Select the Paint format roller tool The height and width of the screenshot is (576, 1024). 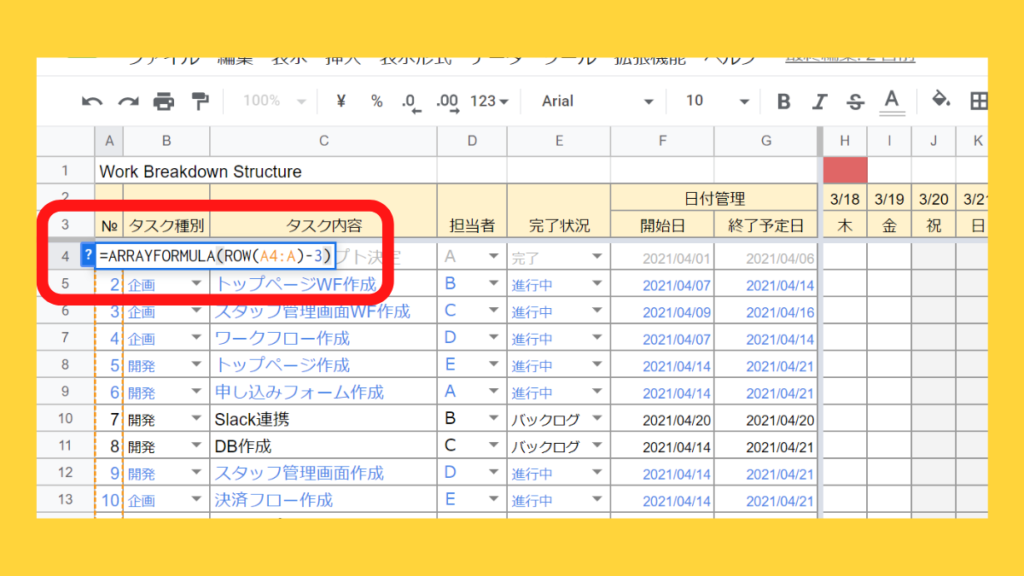tap(200, 101)
